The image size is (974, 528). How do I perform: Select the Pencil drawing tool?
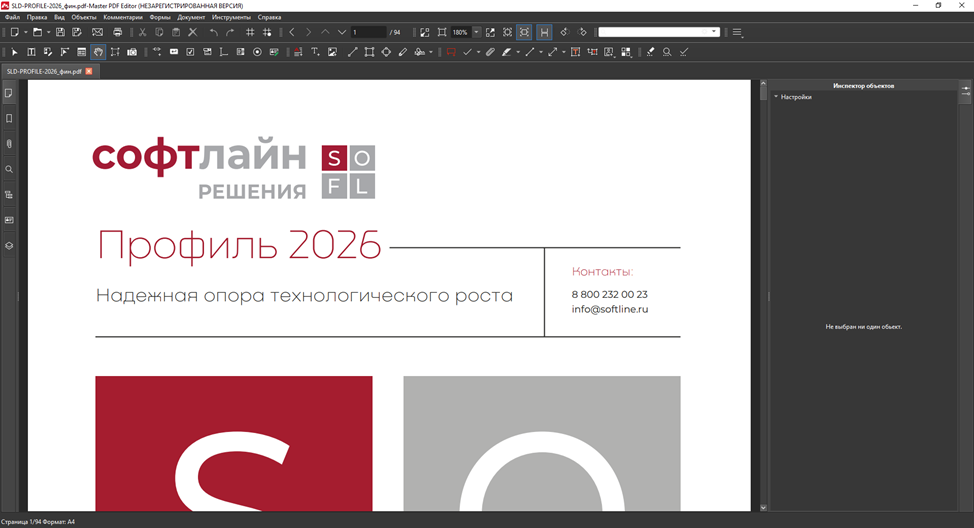[x=403, y=52]
